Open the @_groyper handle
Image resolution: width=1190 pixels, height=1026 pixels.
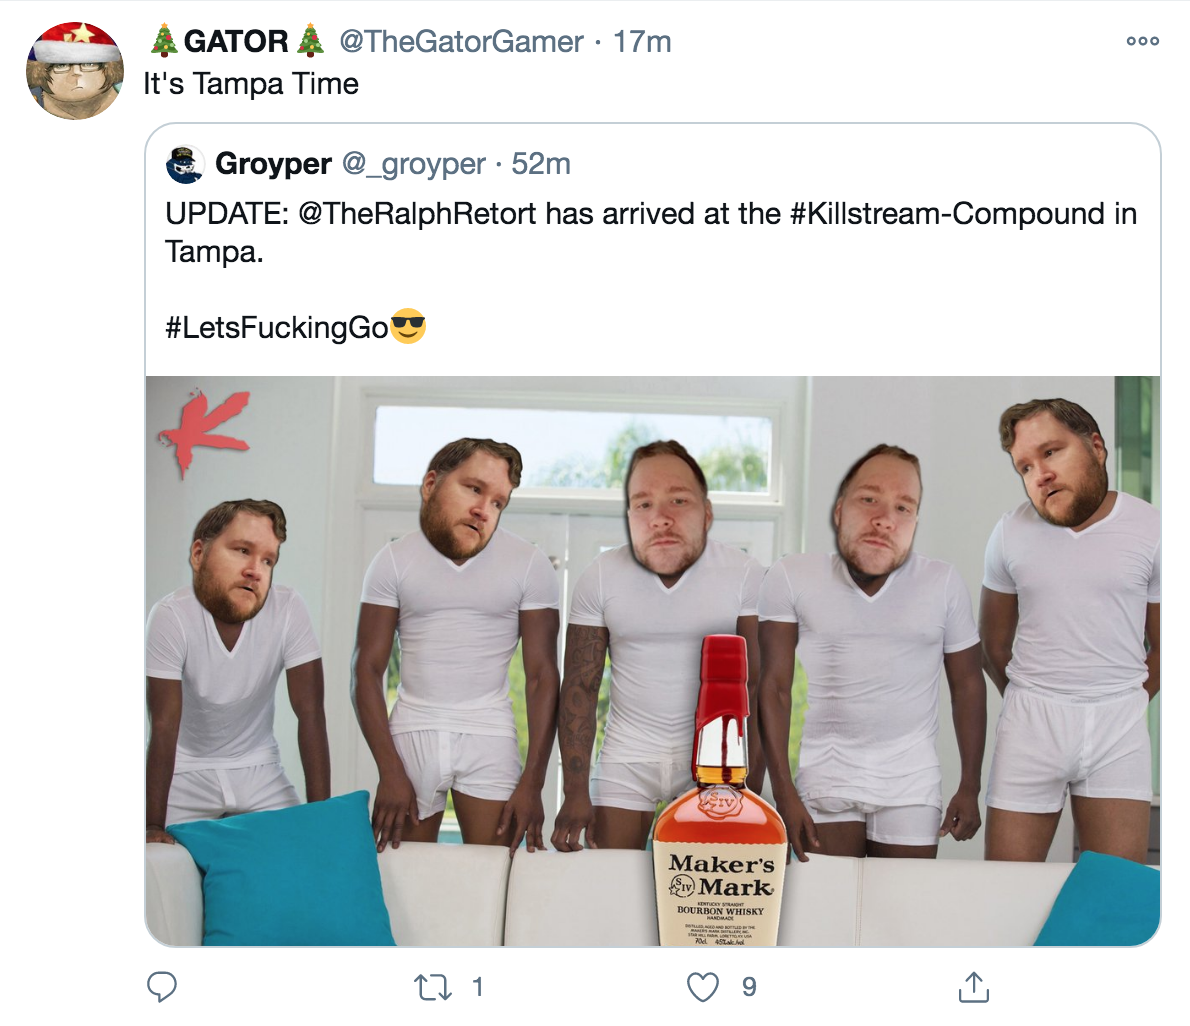coord(414,165)
